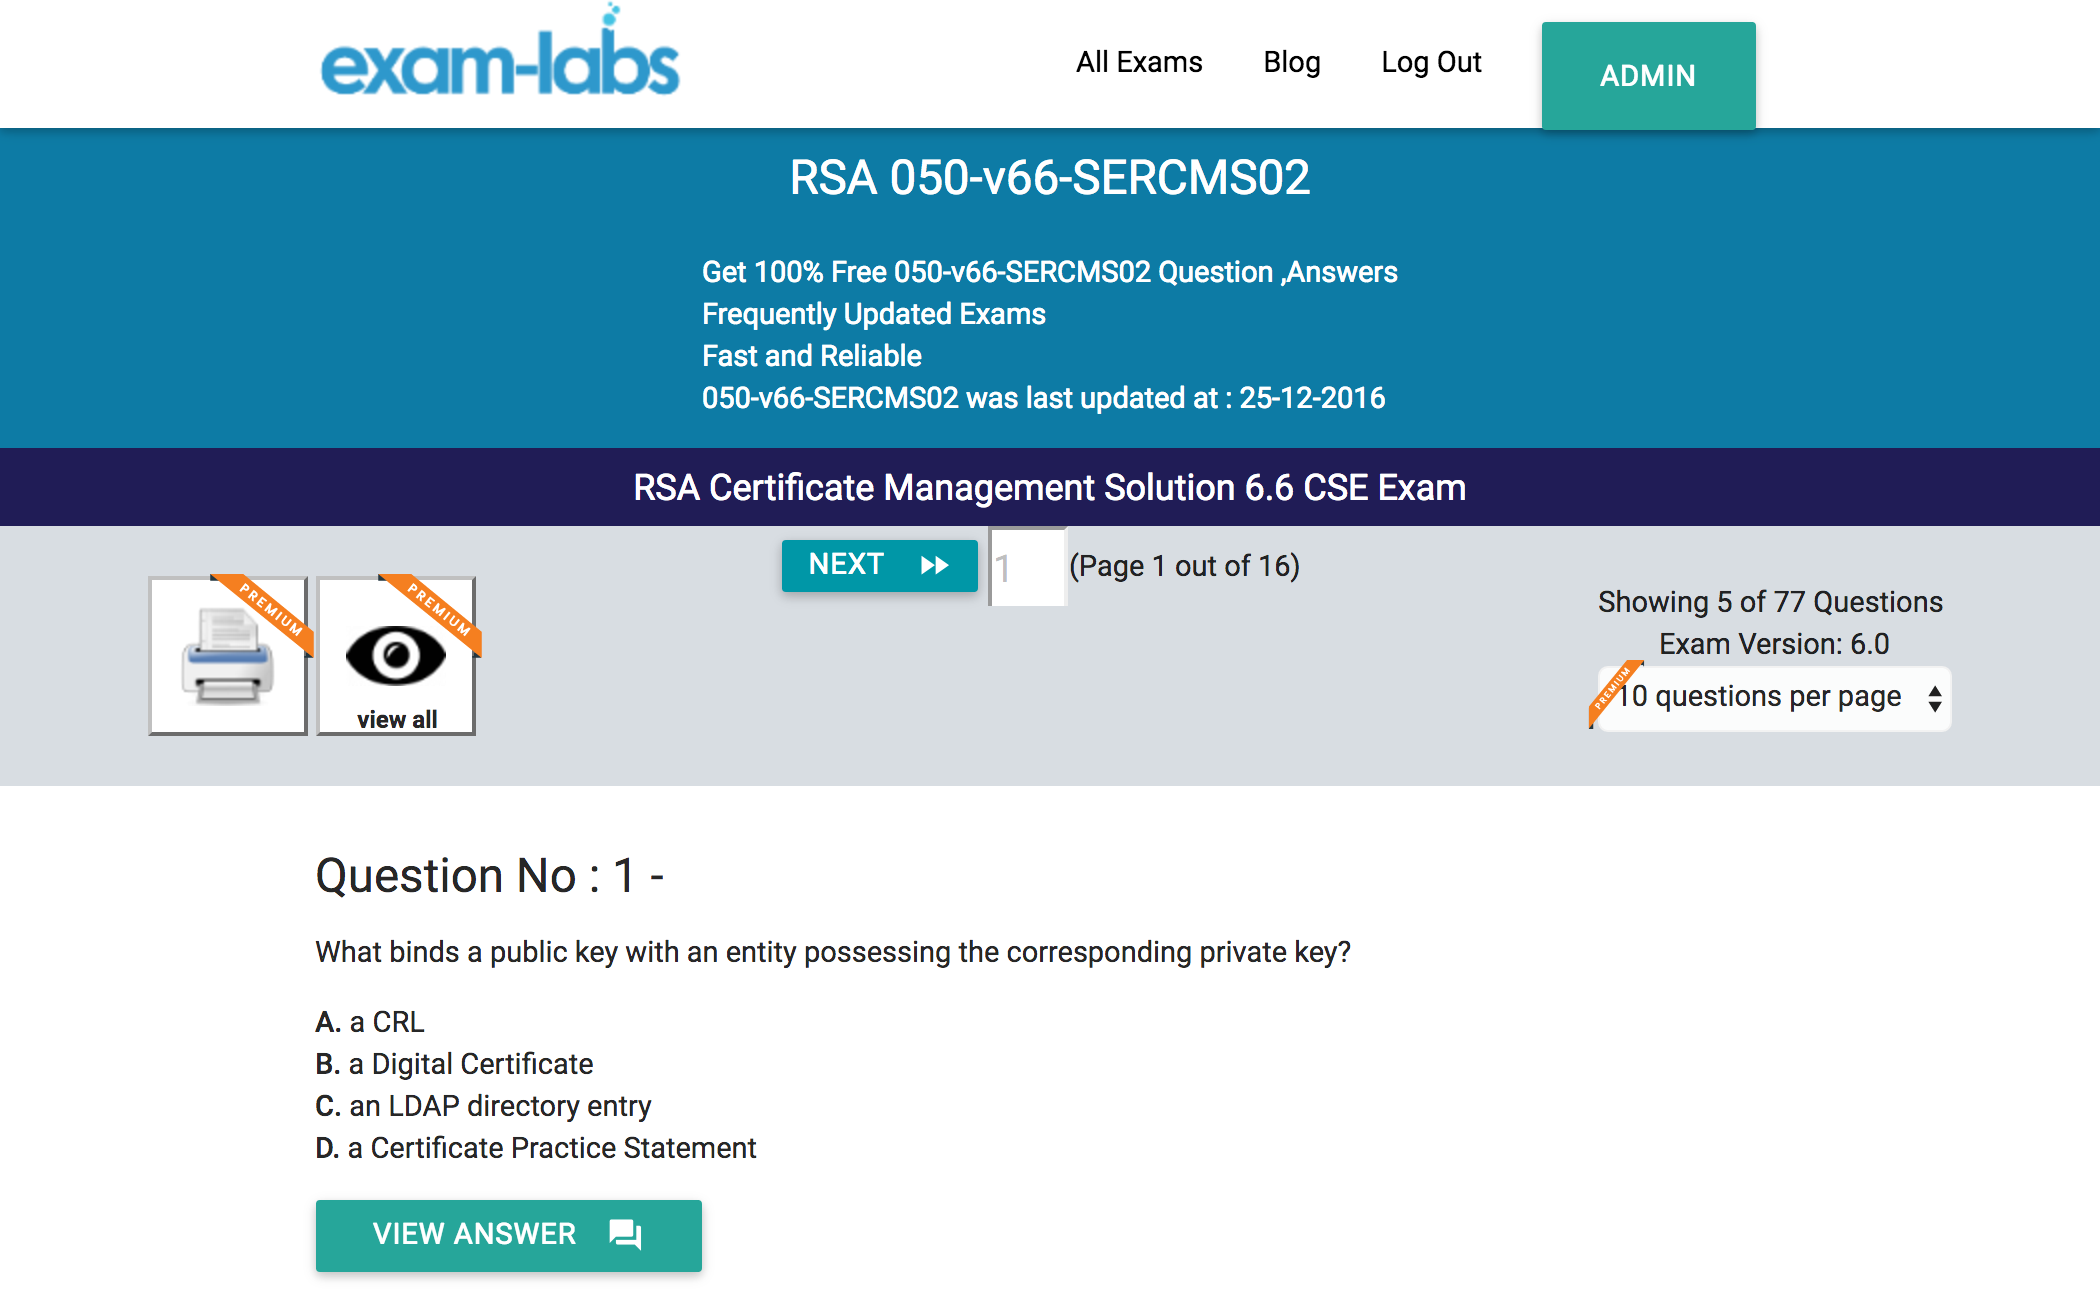Viewport: 2100px width, 1310px height.
Task: Click the 'Question No : 1' heading
Action: pos(490,876)
